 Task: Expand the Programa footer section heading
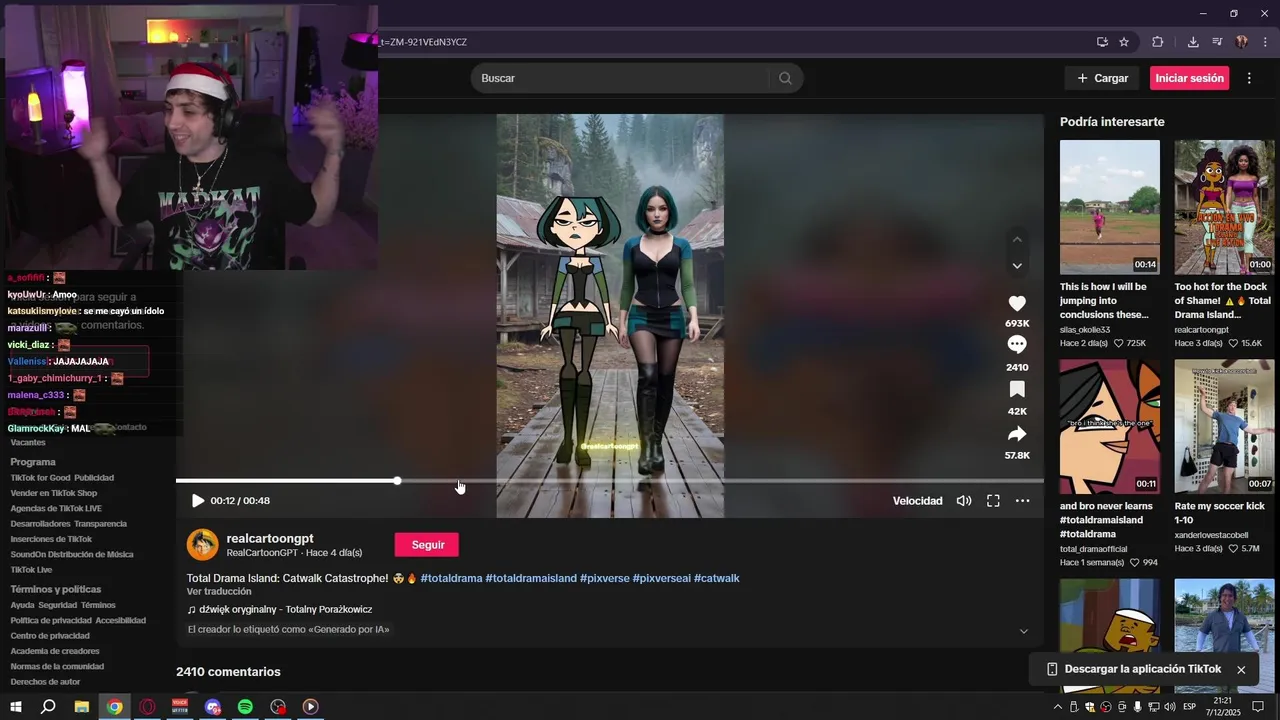click(x=33, y=462)
